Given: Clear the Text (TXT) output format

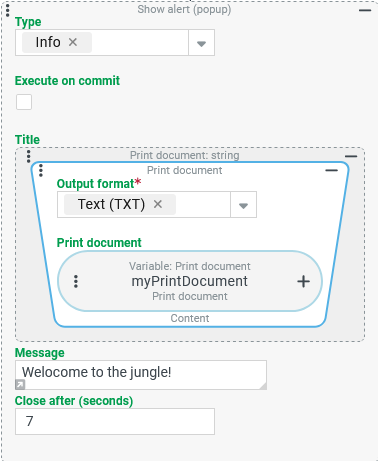Looking at the screenshot, I should click(158, 204).
